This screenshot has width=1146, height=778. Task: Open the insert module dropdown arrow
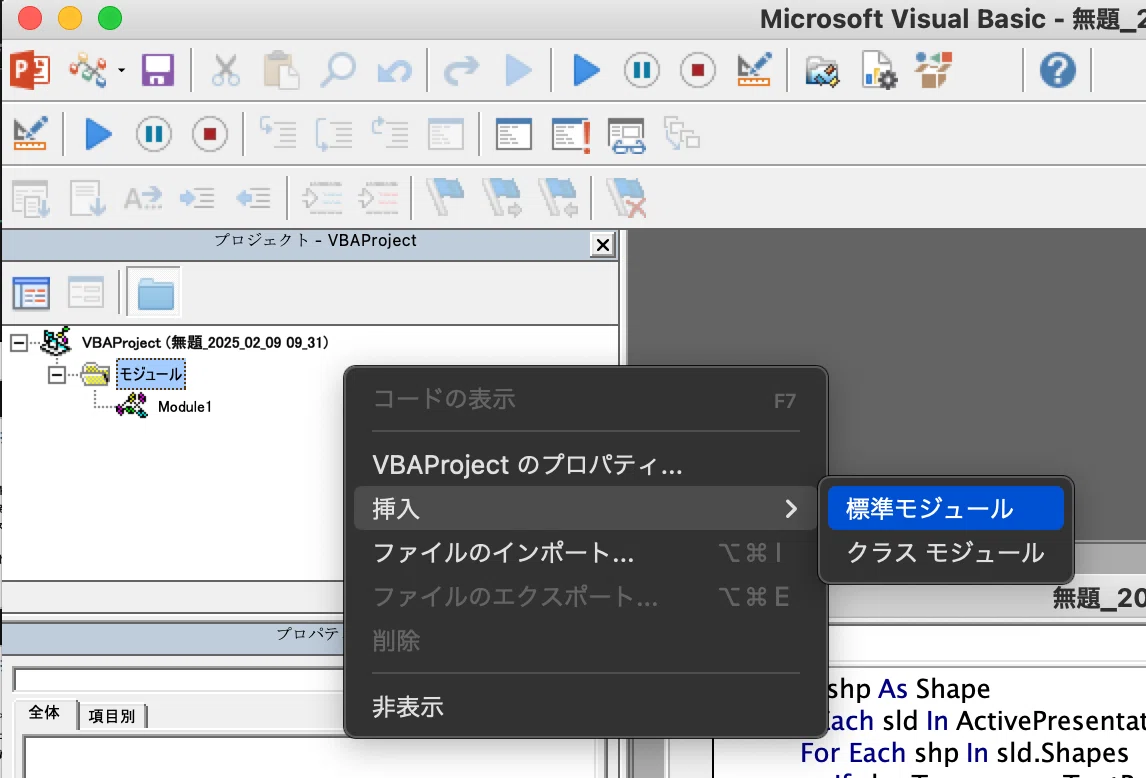(121, 70)
